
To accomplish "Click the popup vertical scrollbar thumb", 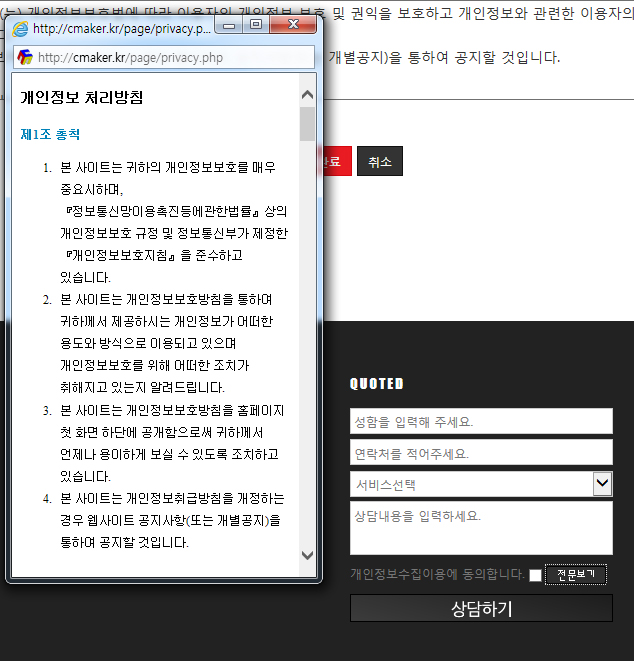I will pos(307,123).
